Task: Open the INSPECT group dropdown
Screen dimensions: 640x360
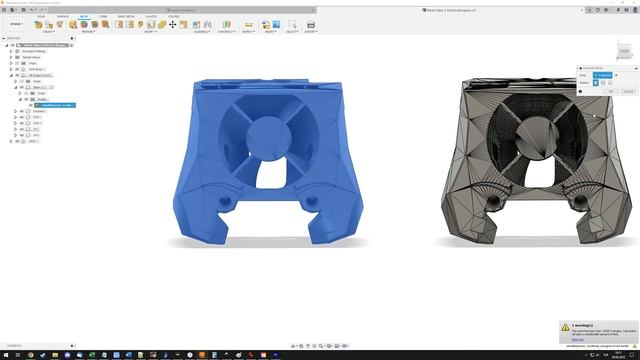Action: point(248,31)
